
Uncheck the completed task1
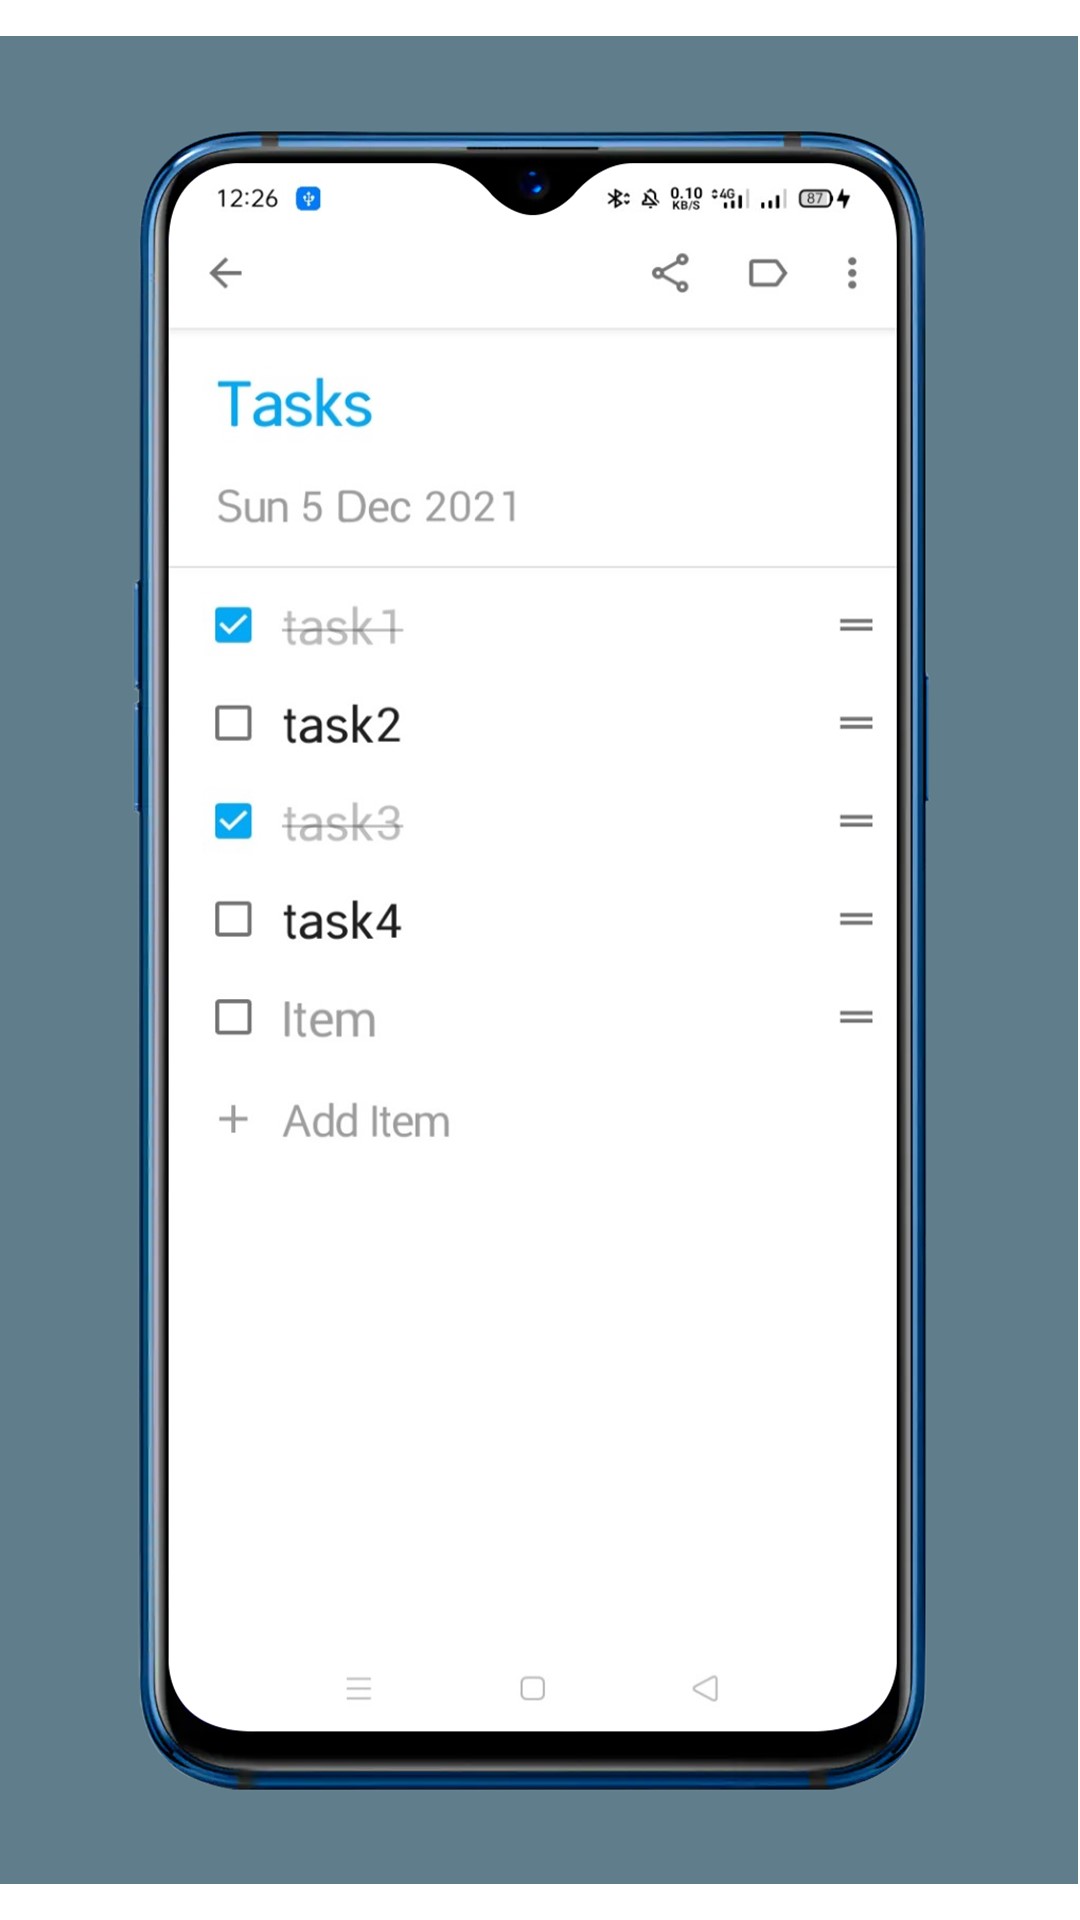click(x=233, y=625)
